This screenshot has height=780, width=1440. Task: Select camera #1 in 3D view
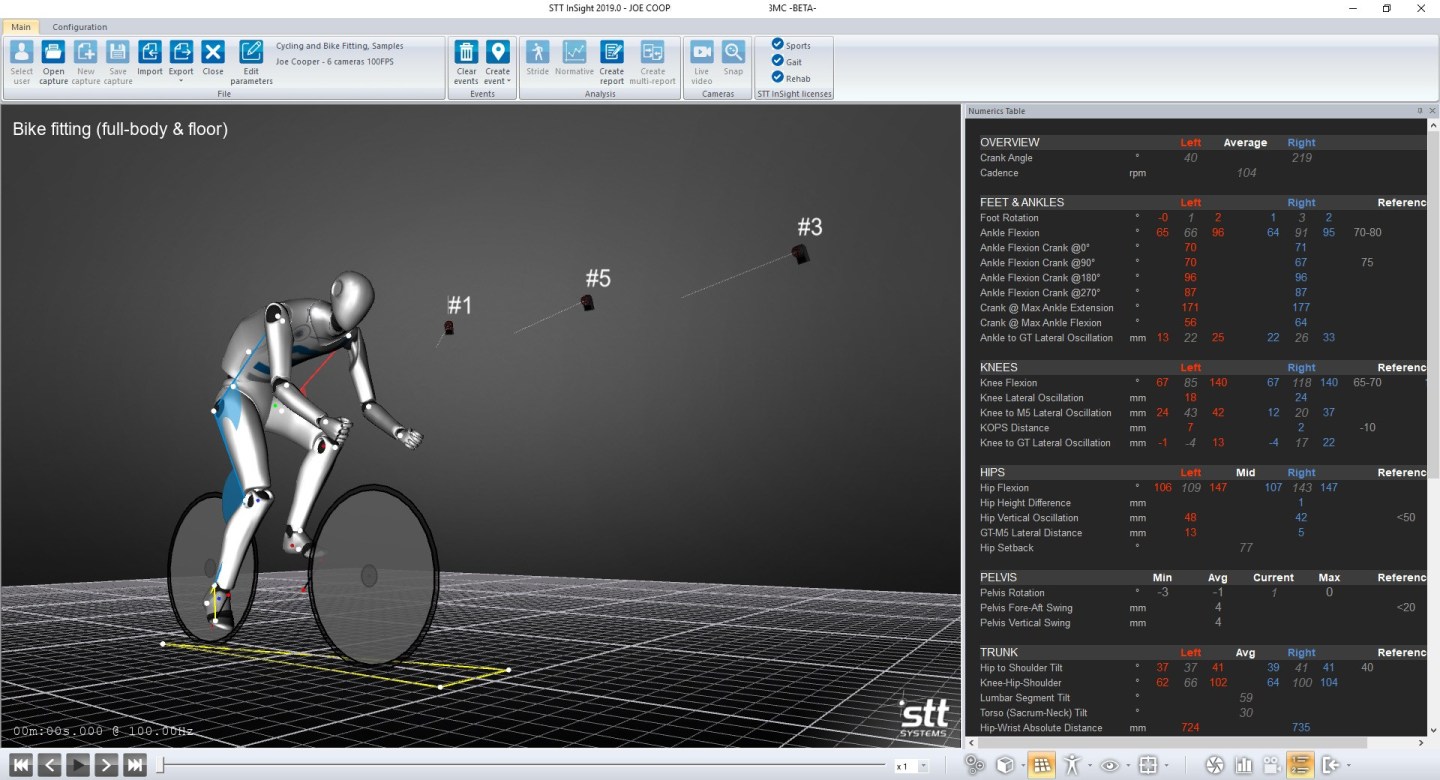point(449,327)
